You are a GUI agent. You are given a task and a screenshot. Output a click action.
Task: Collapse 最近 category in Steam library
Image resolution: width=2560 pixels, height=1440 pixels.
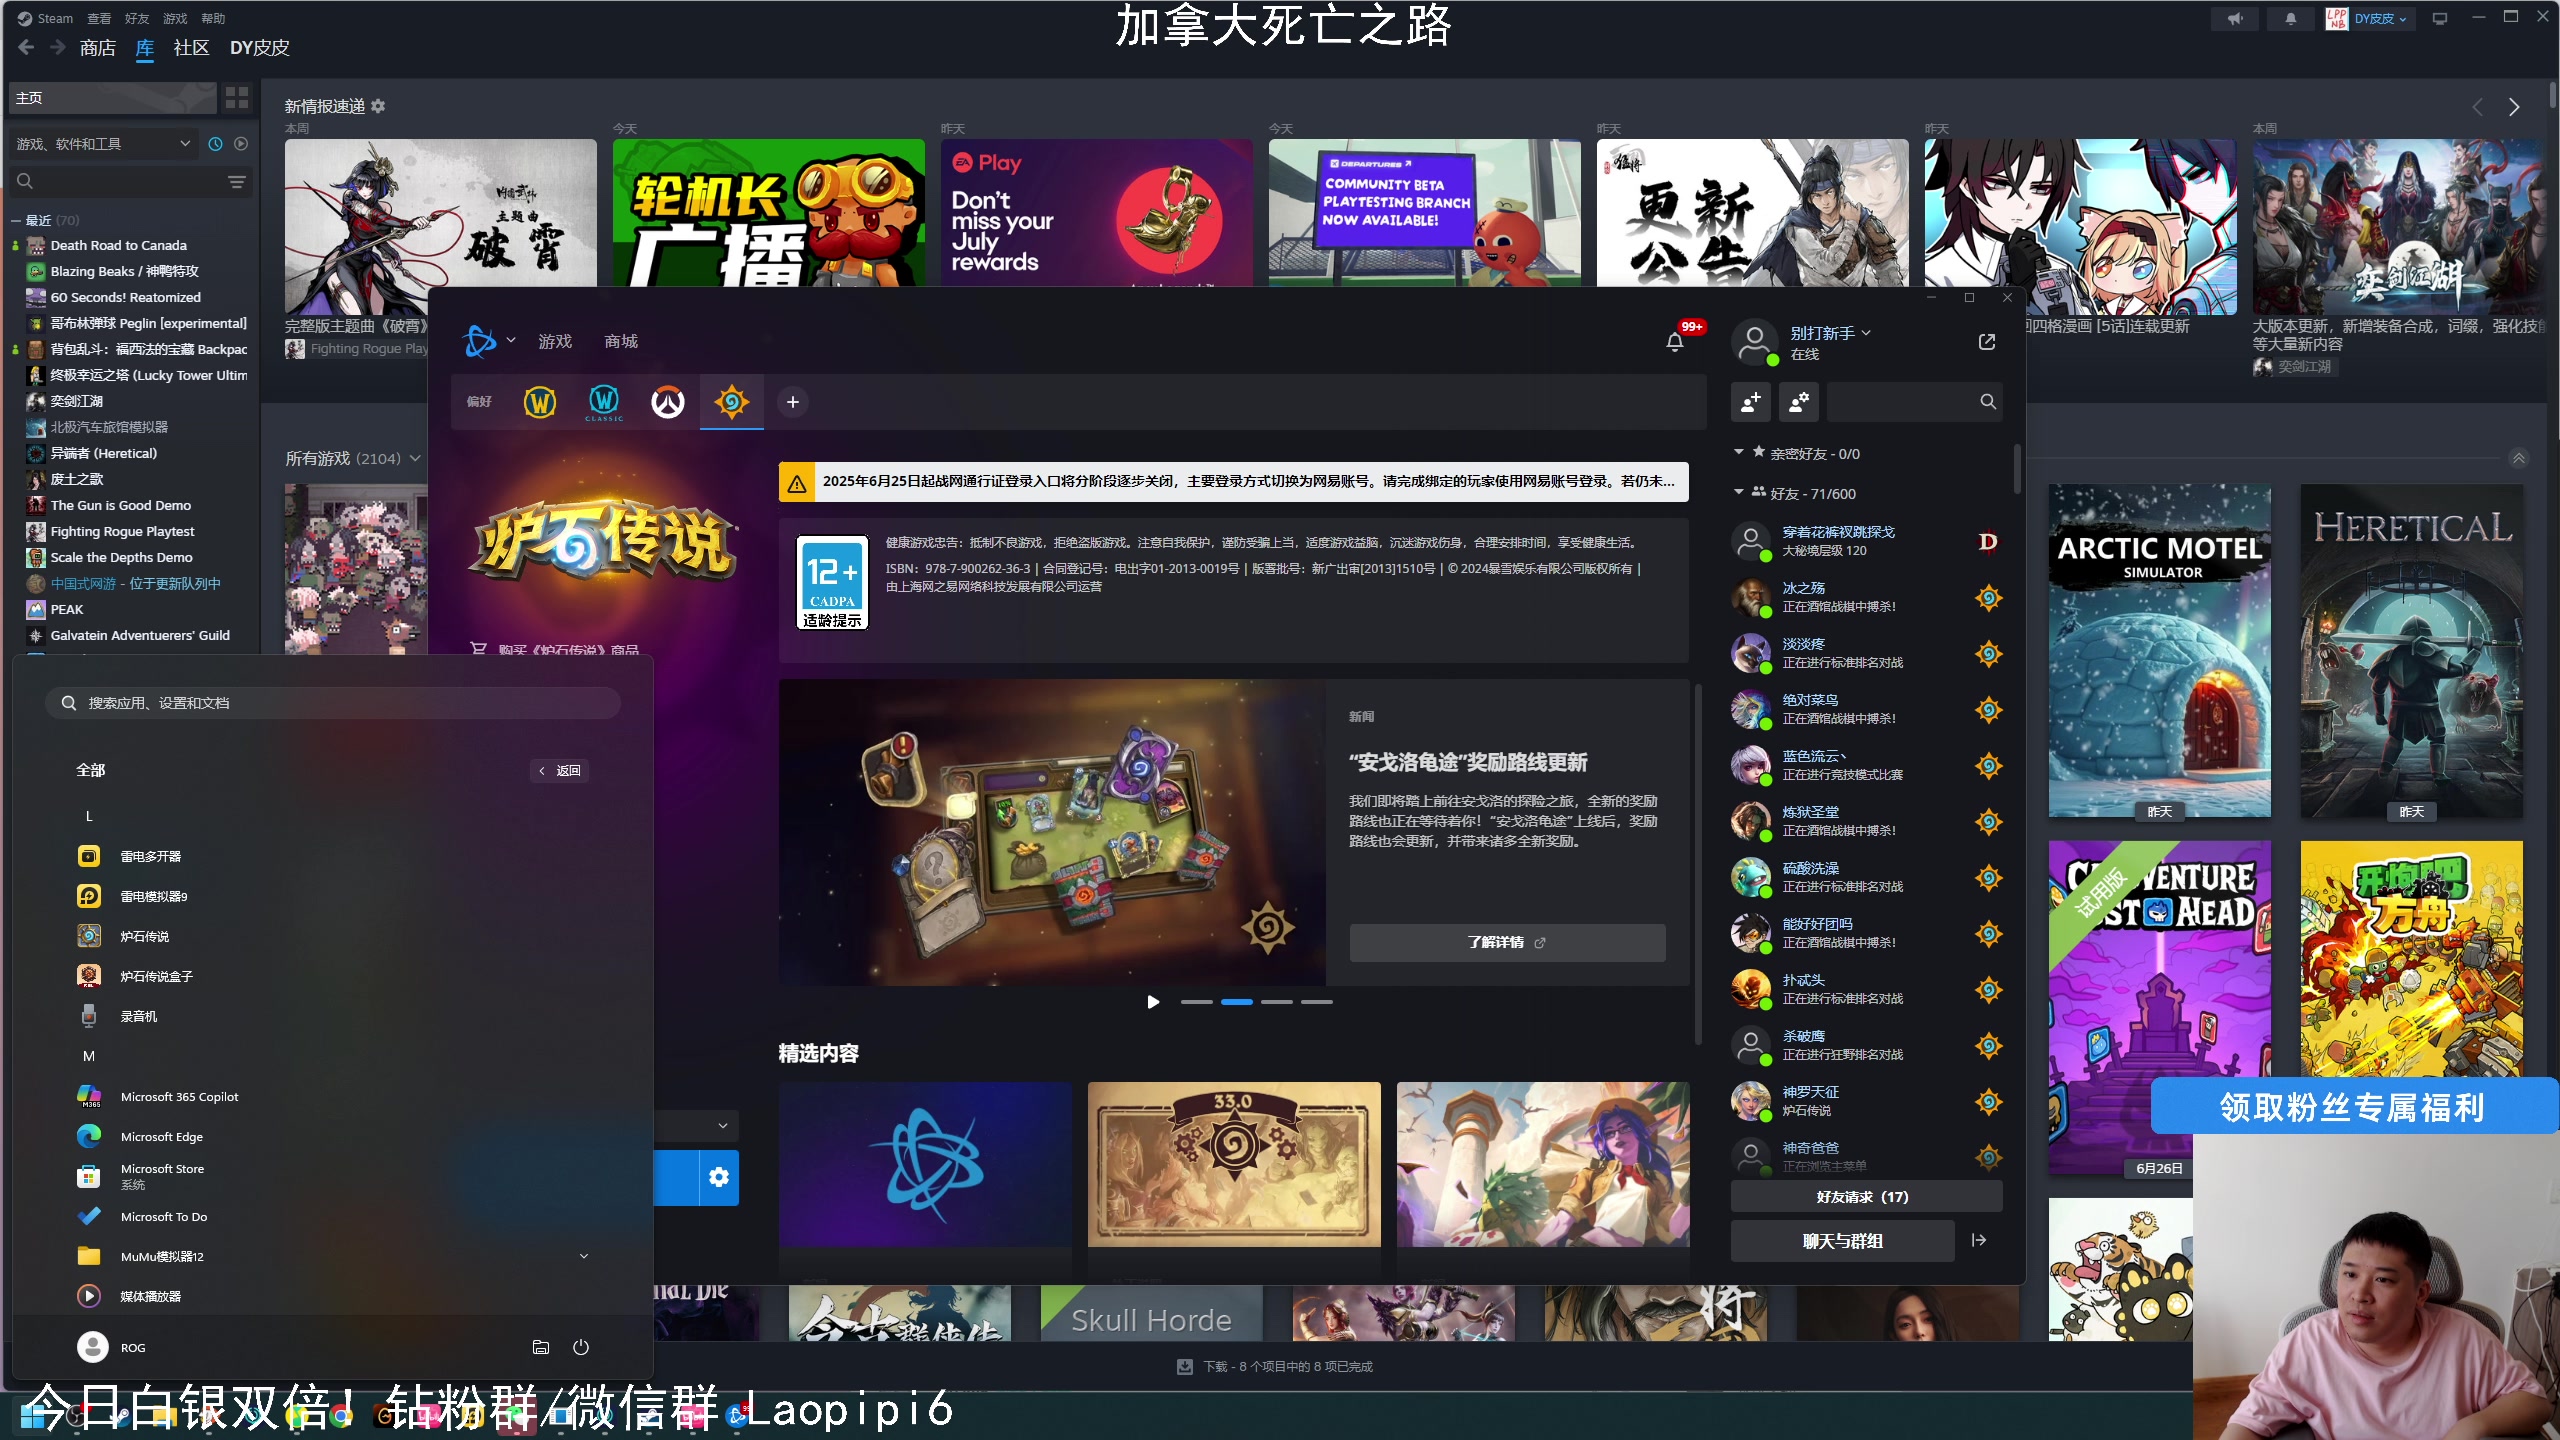pos(16,220)
